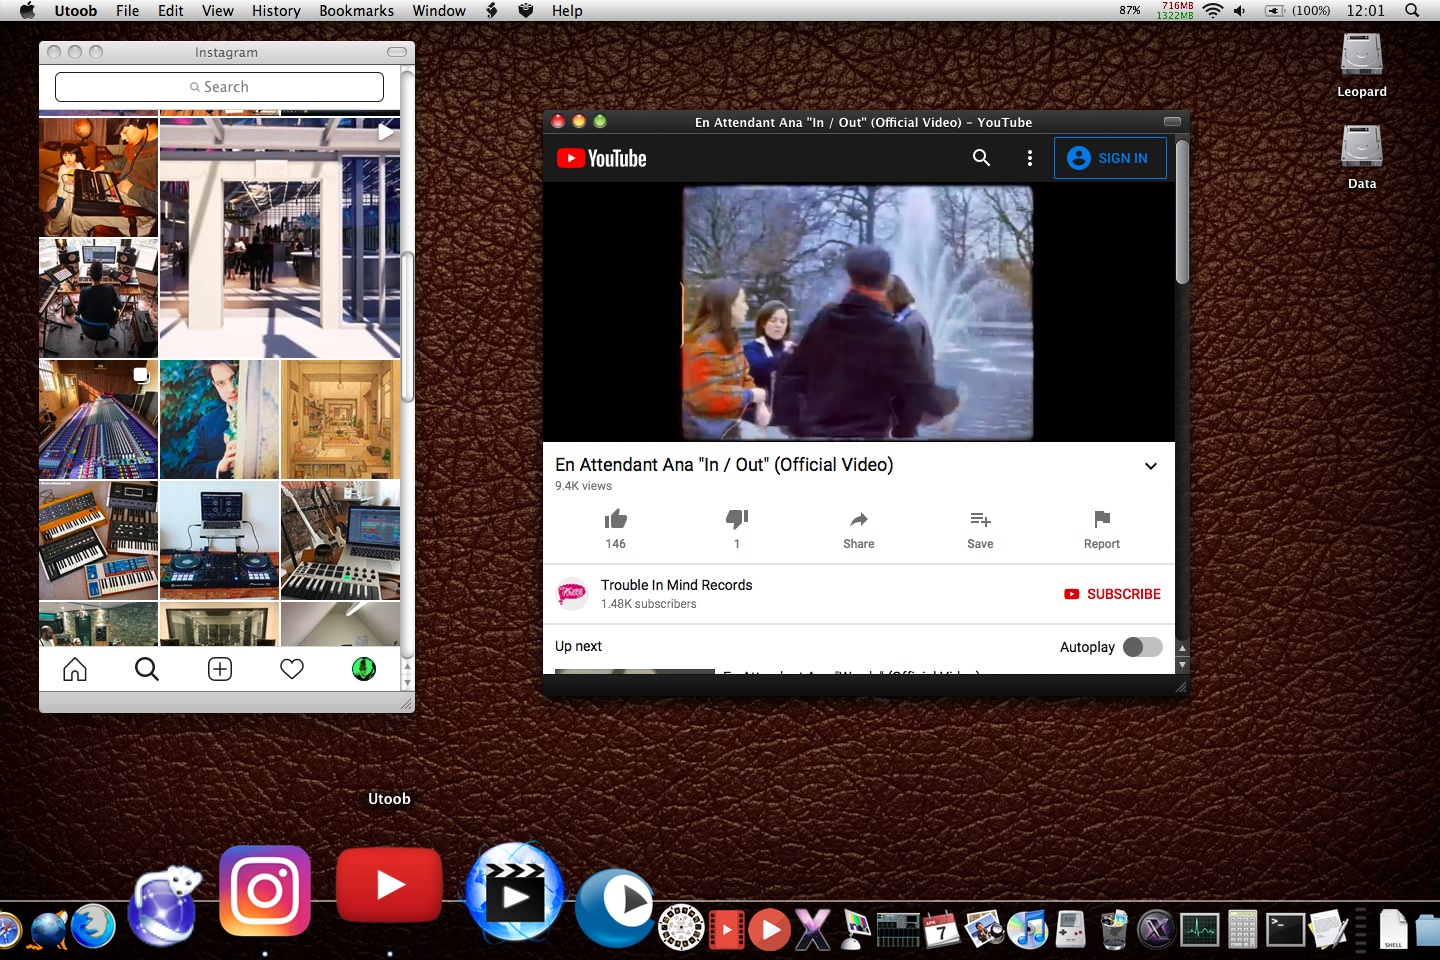1440x960 pixels.
Task: Launch Firefox from the Dock
Action: tap(93, 926)
